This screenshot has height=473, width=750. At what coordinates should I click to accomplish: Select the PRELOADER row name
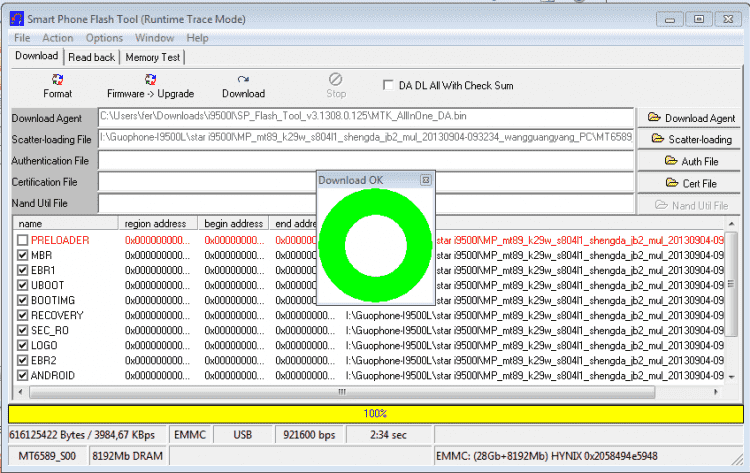pyautogui.click(x=60, y=240)
